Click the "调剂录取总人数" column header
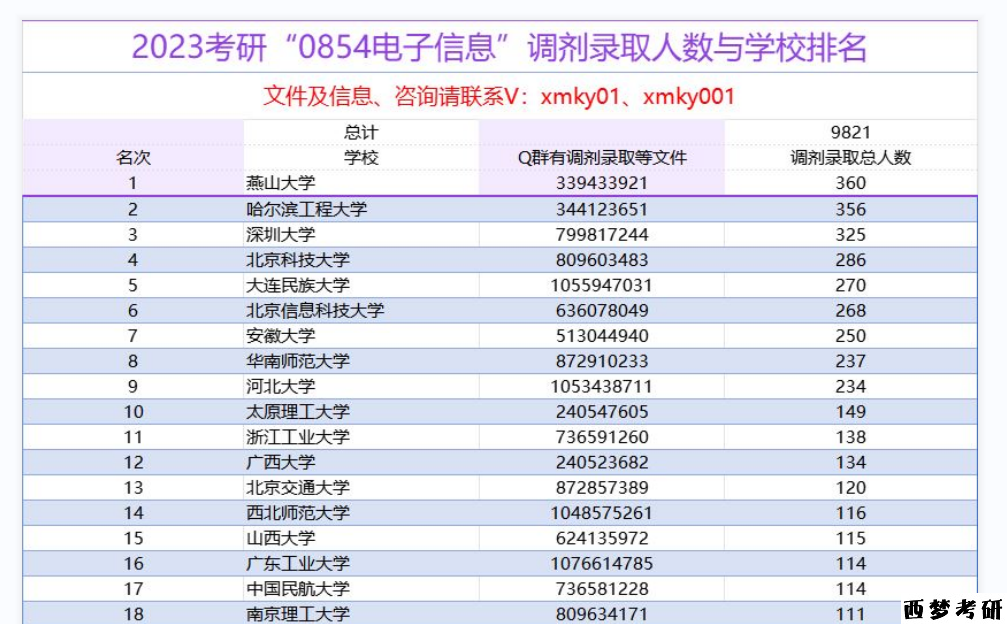This screenshot has width=1007, height=624. (850, 157)
